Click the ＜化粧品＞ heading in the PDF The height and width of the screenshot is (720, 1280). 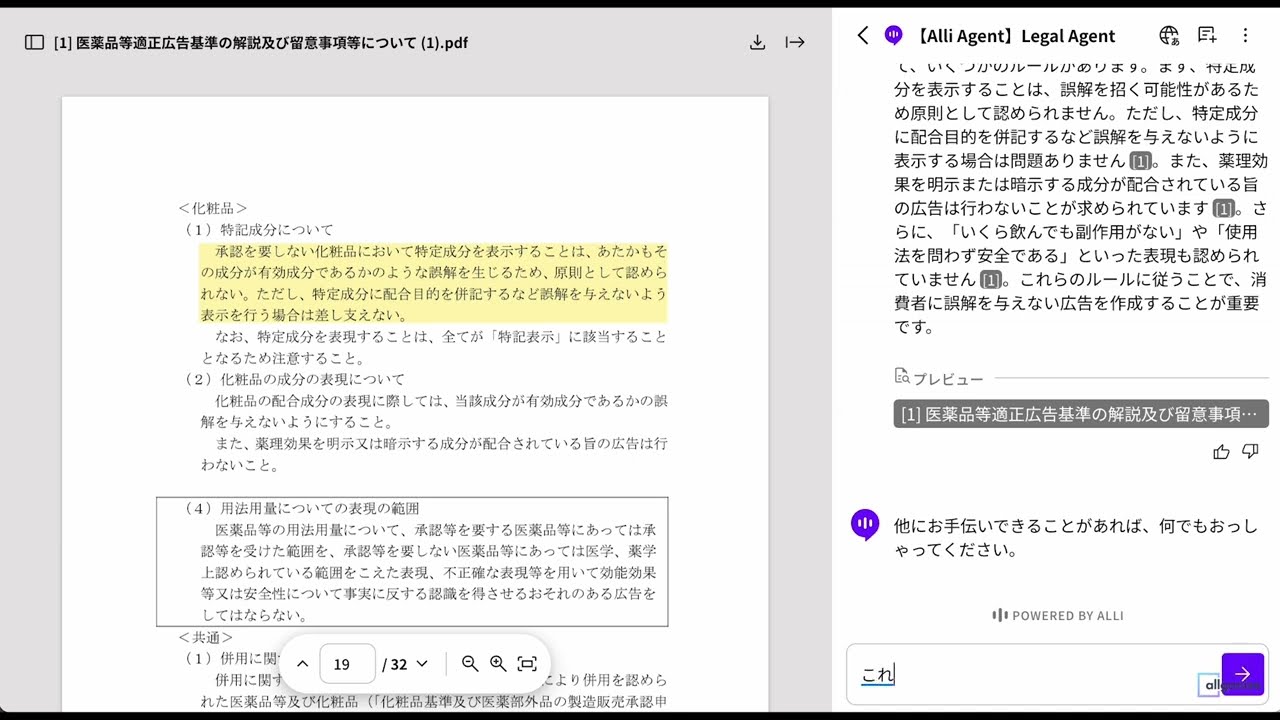pyautogui.click(x=212, y=208)
